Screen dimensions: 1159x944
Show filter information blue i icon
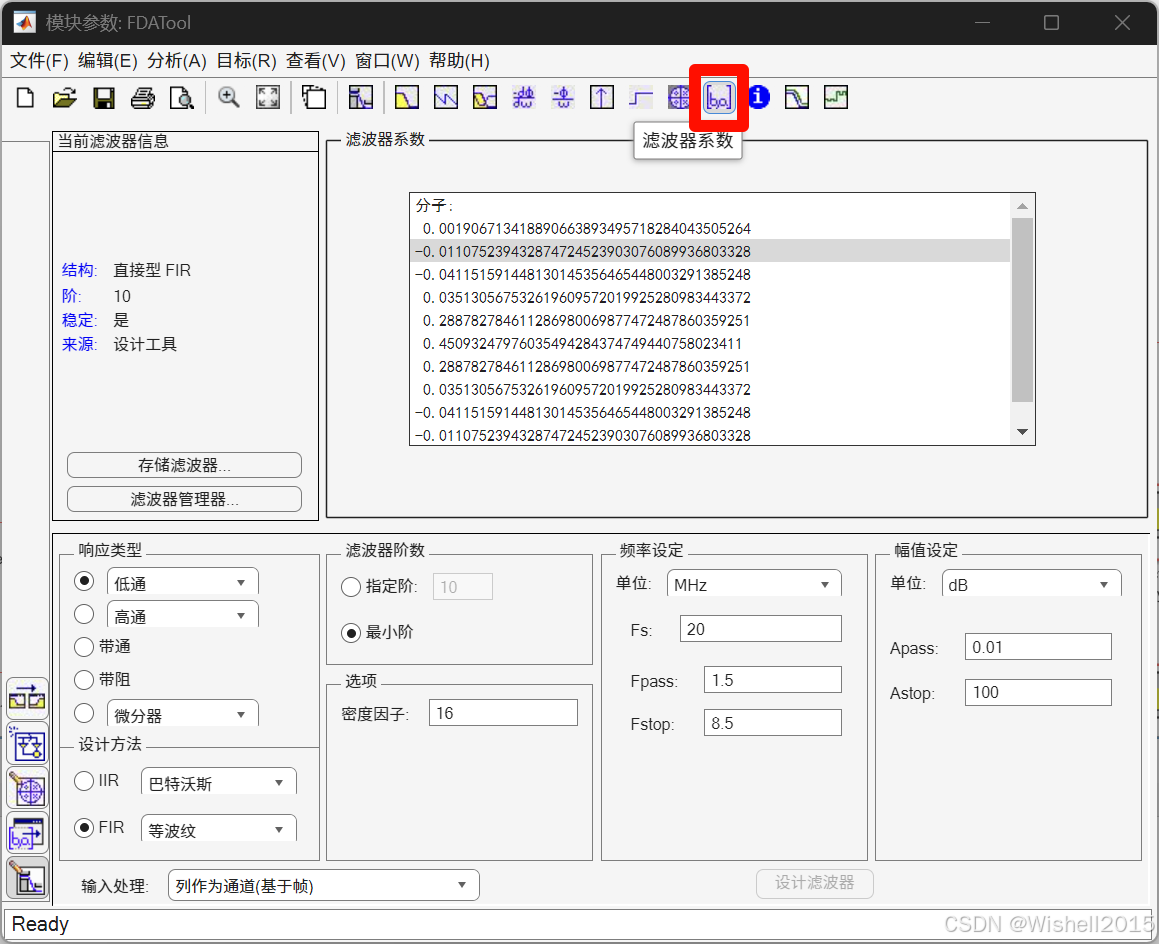[x=758, y=98]
